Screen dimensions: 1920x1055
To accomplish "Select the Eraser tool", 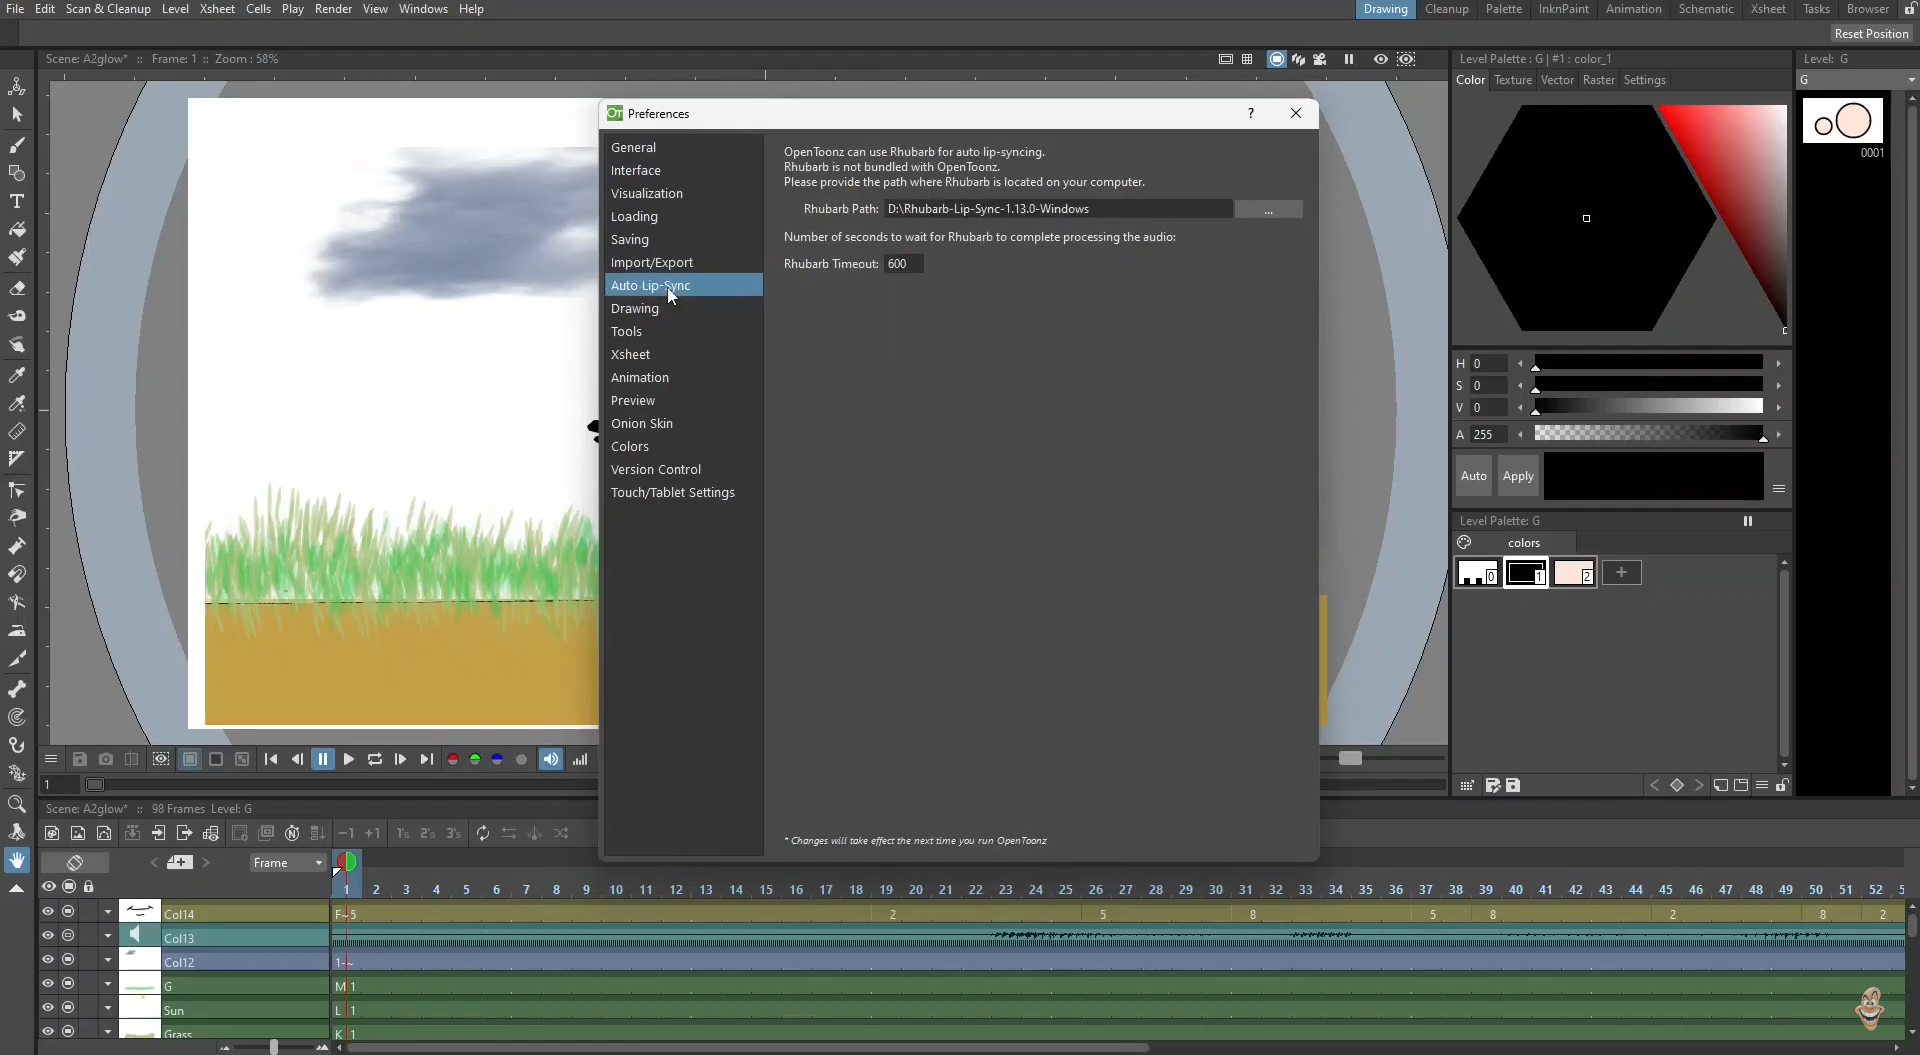I will (17, 288).
